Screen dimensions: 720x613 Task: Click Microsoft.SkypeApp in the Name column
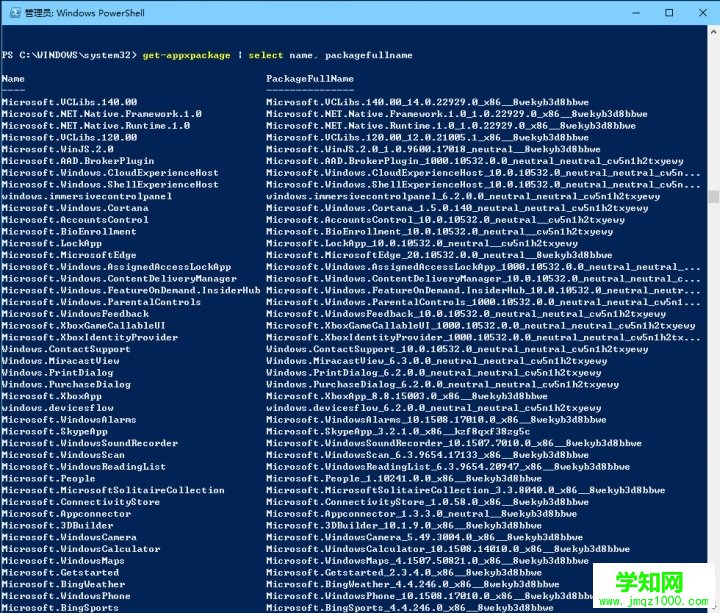[x=54, y=432]
